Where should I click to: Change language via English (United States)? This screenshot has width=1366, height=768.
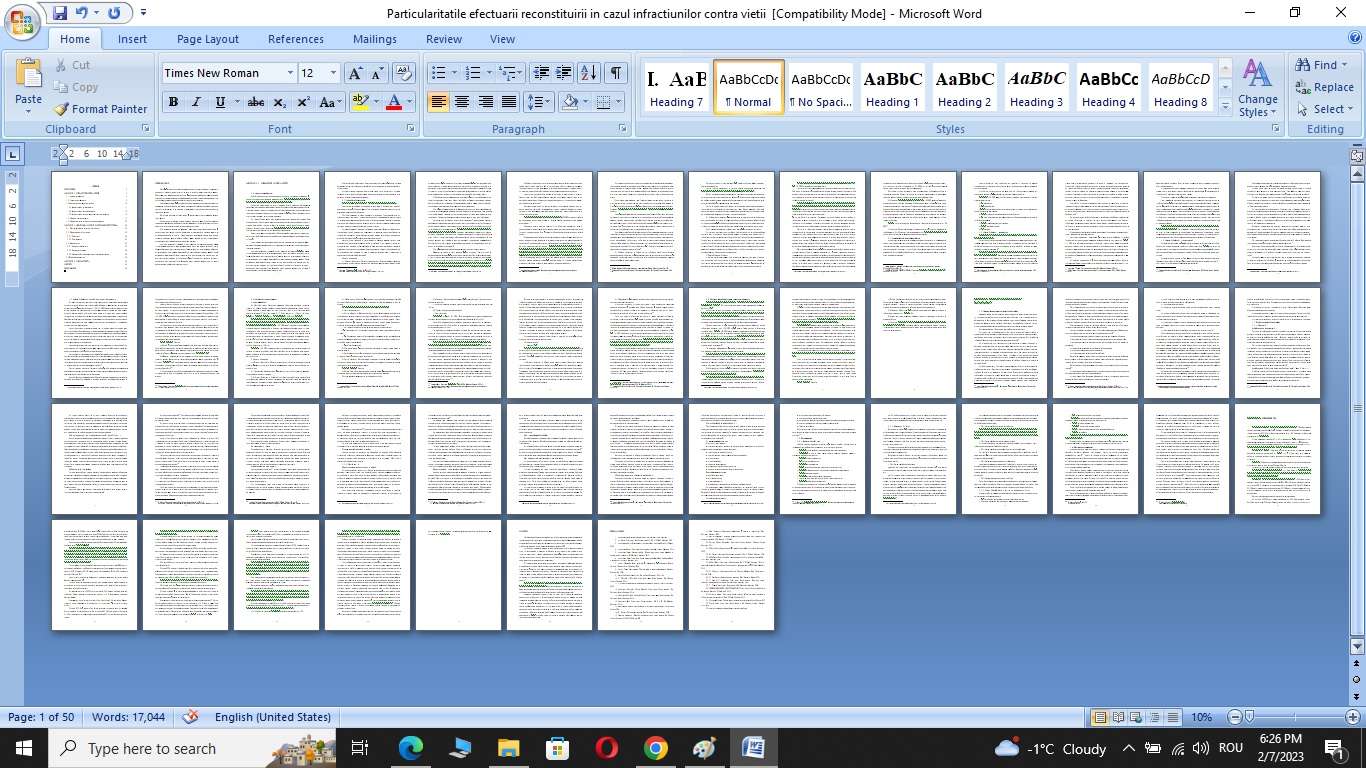pyautogui.click(x=272, y=717)
